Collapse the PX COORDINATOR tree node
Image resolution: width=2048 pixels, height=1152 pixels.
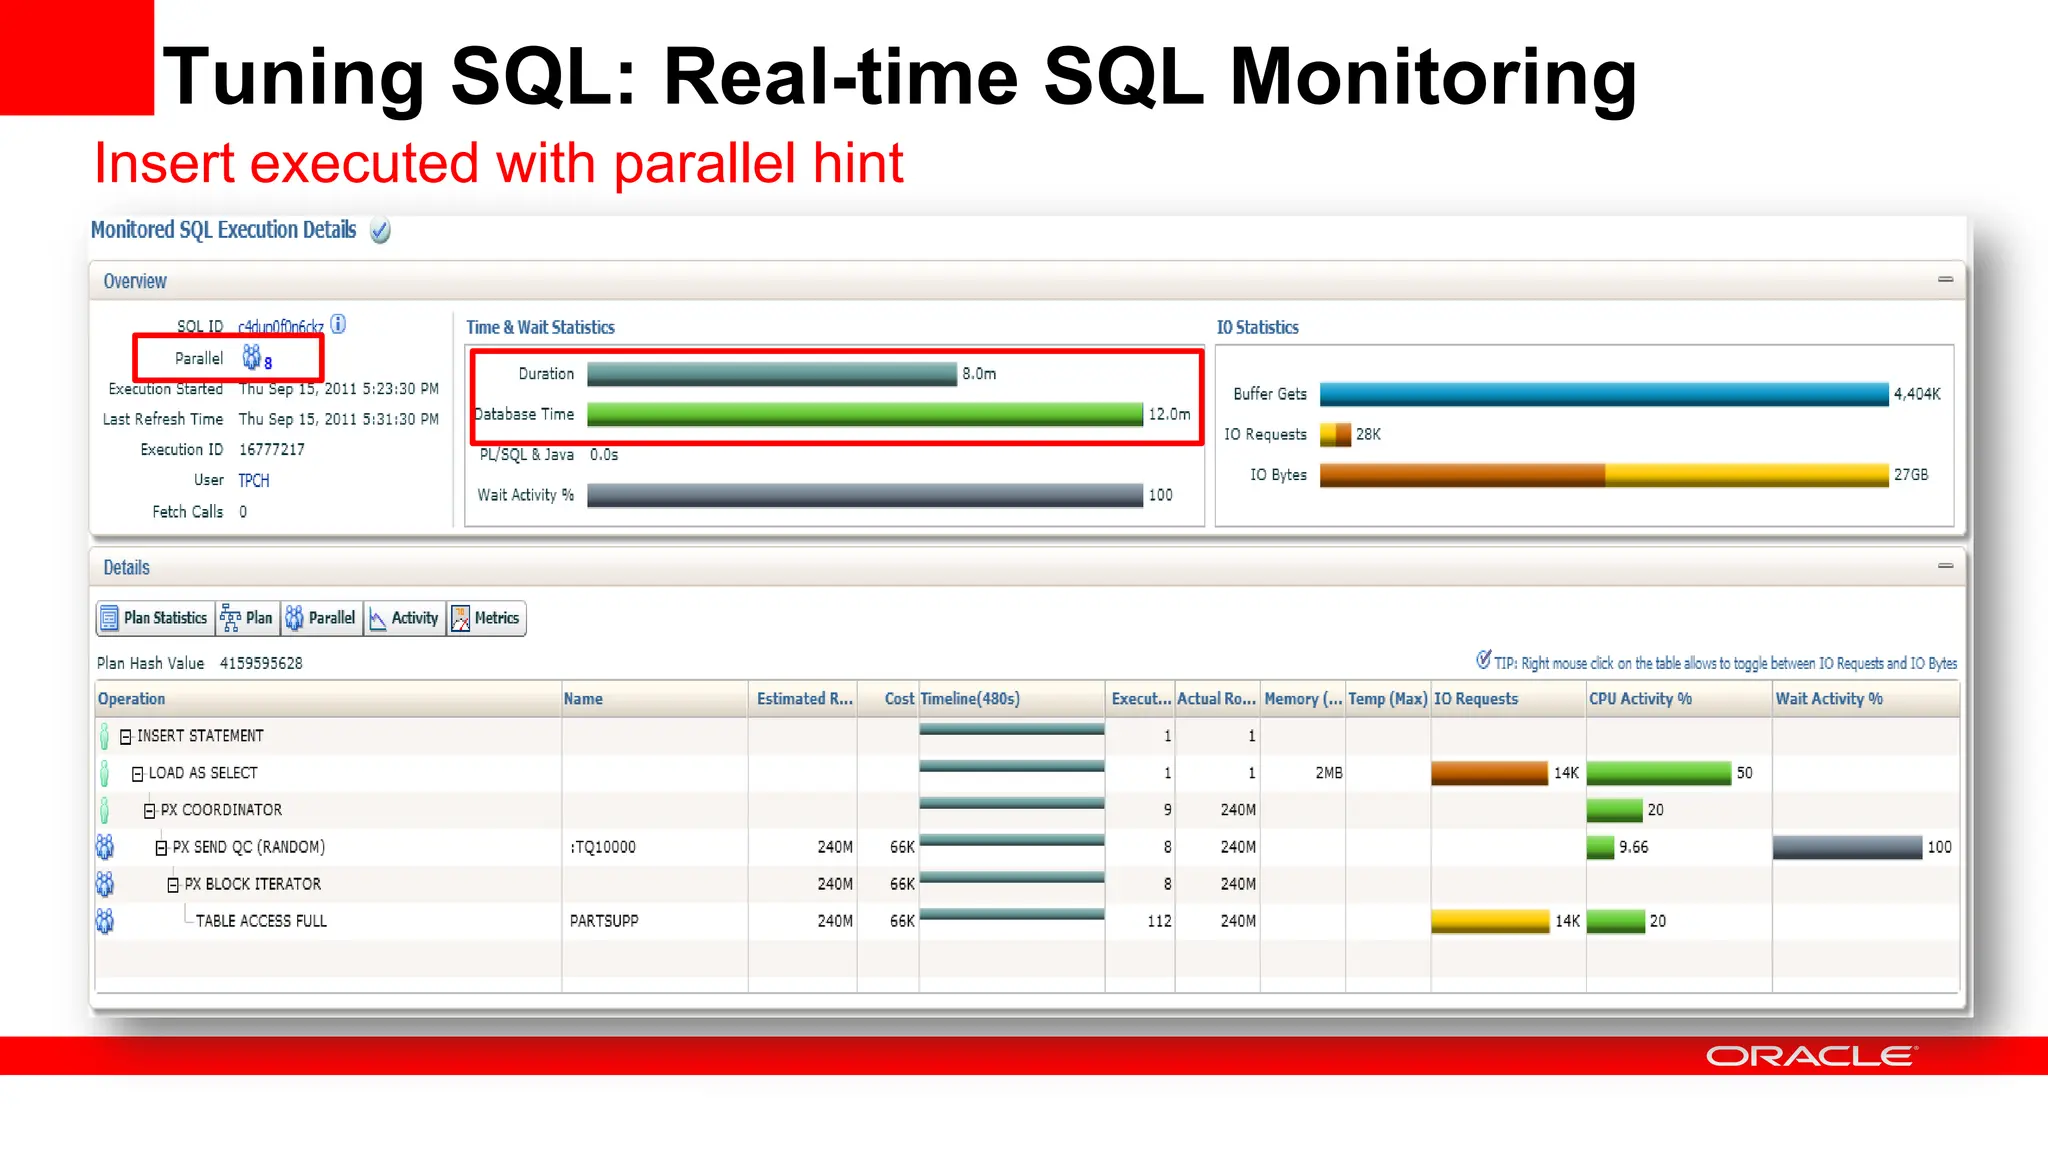pyautogui.click(x=150, y=811)
